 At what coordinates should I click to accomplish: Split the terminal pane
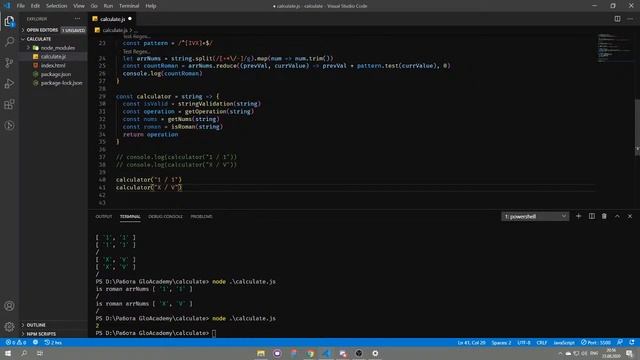(x=591, y=216)
